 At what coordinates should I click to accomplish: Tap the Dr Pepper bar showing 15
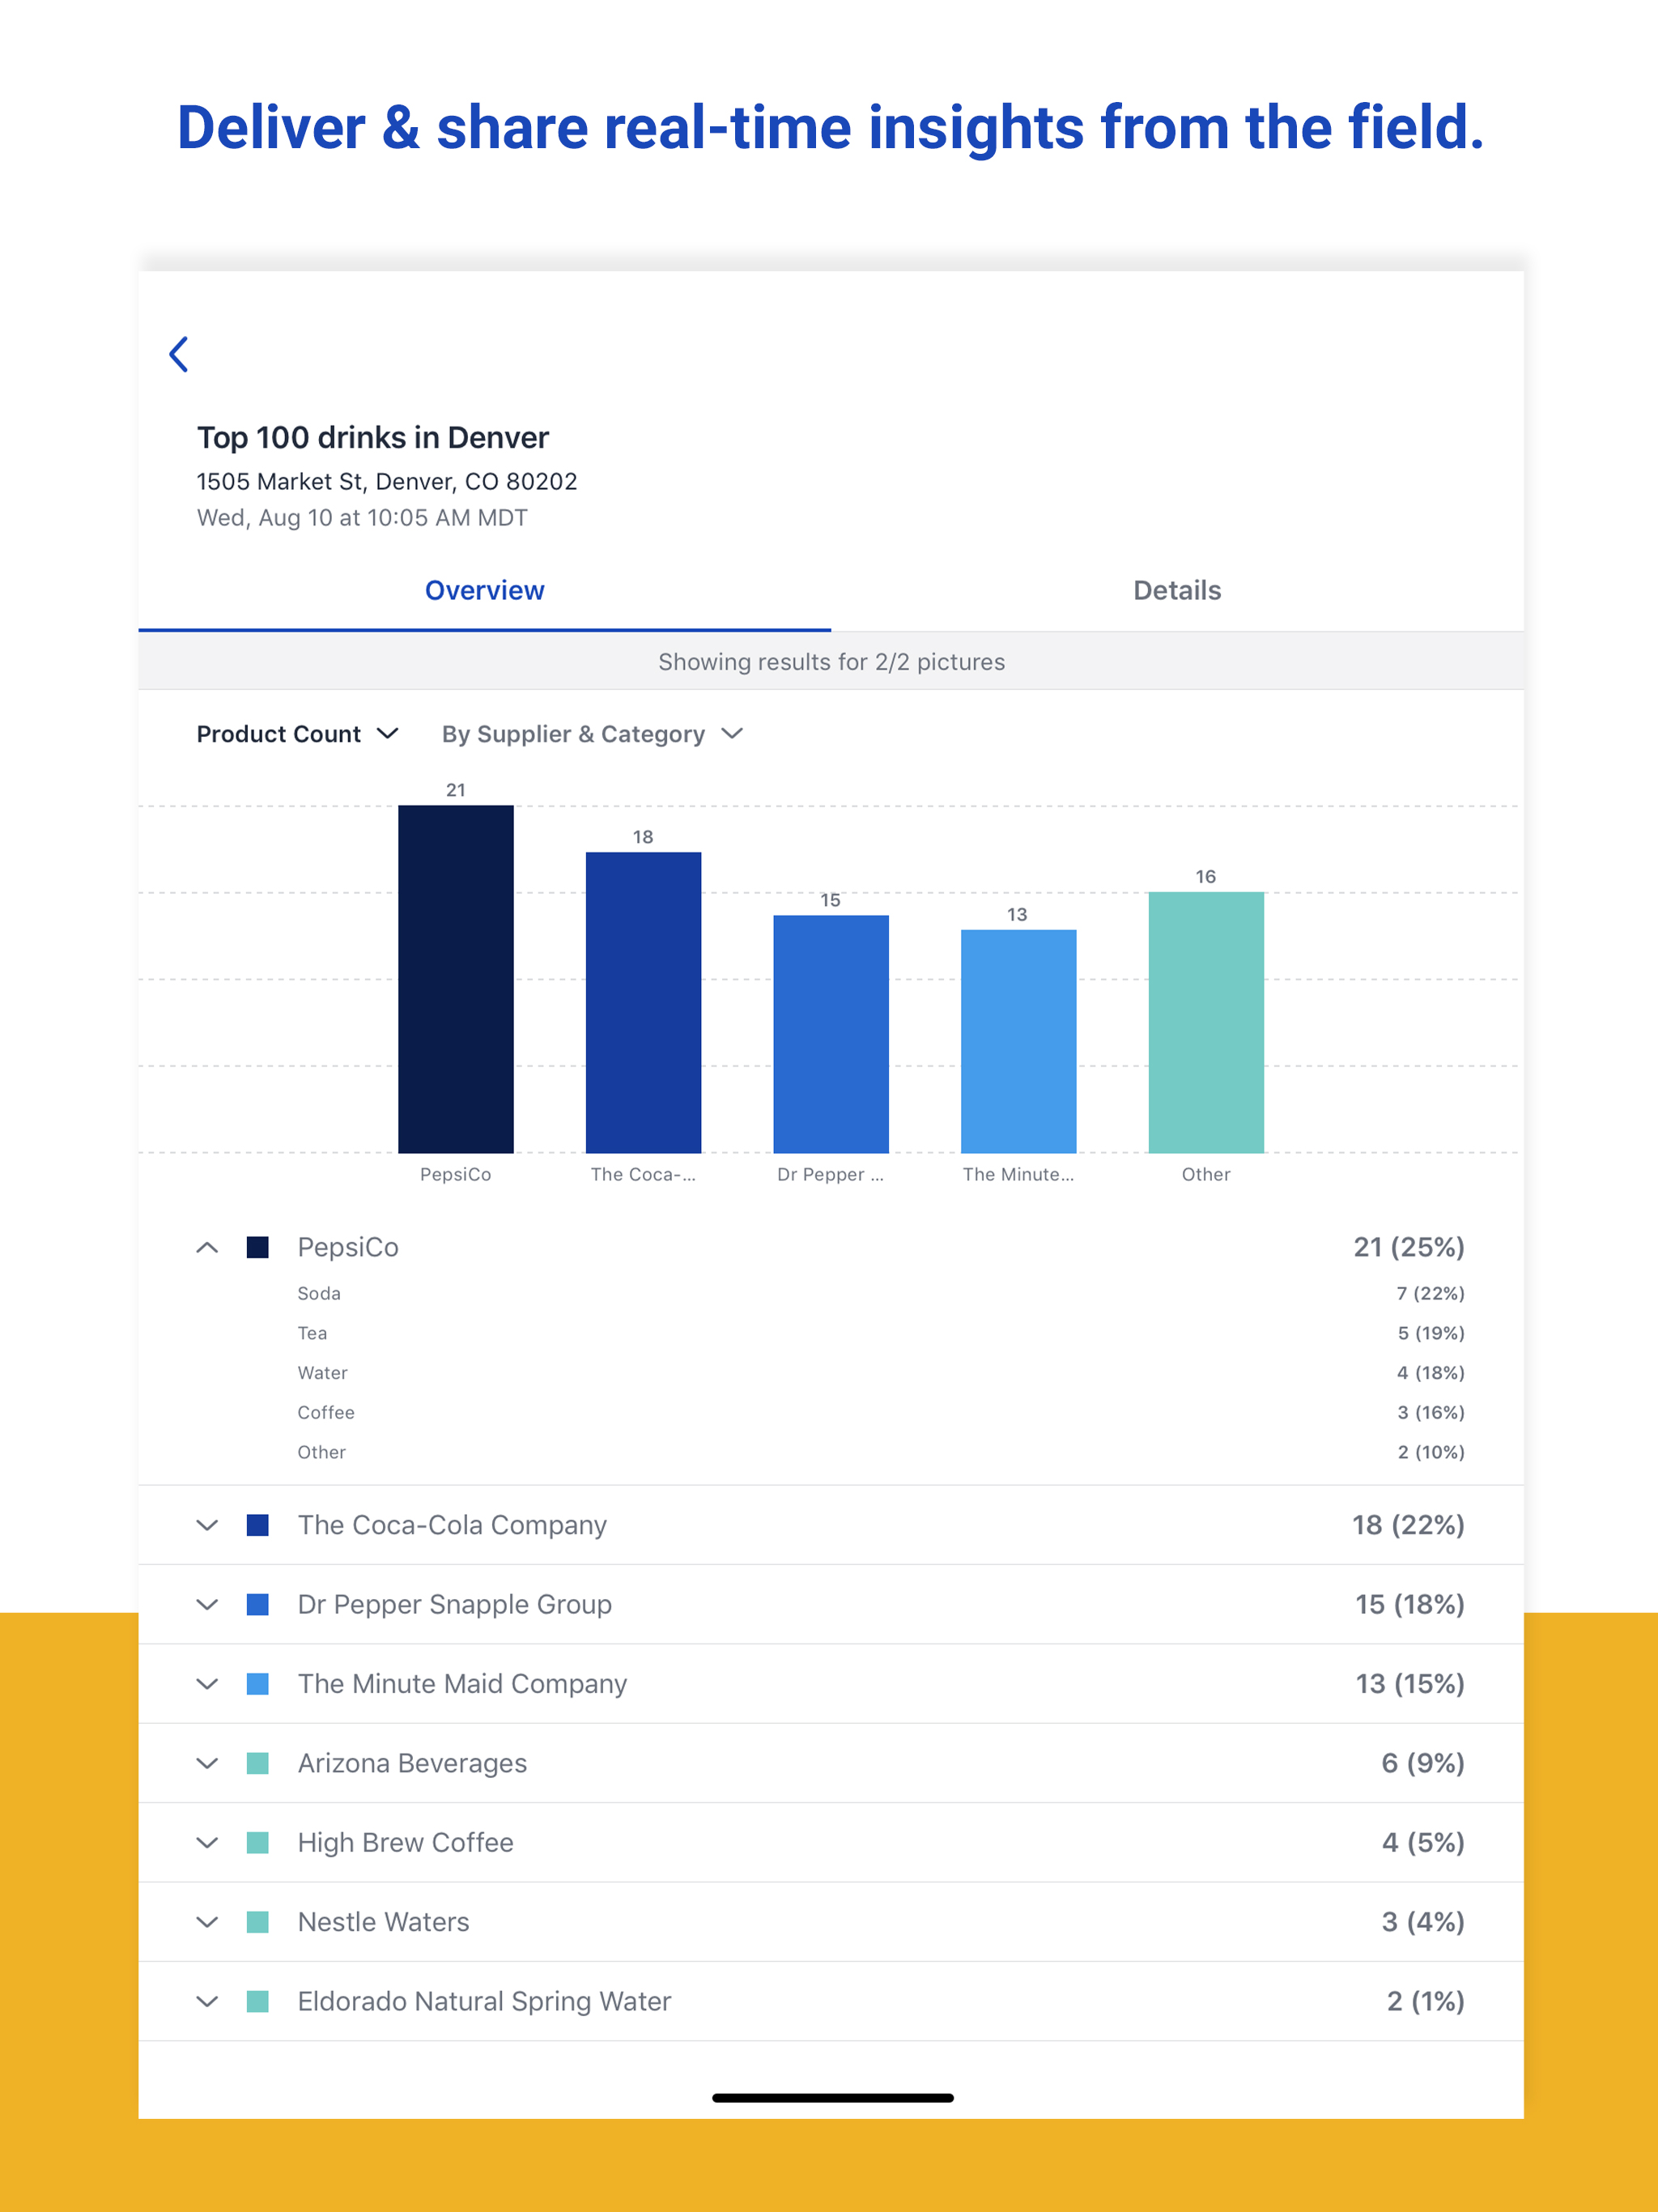pos(830,1034)
